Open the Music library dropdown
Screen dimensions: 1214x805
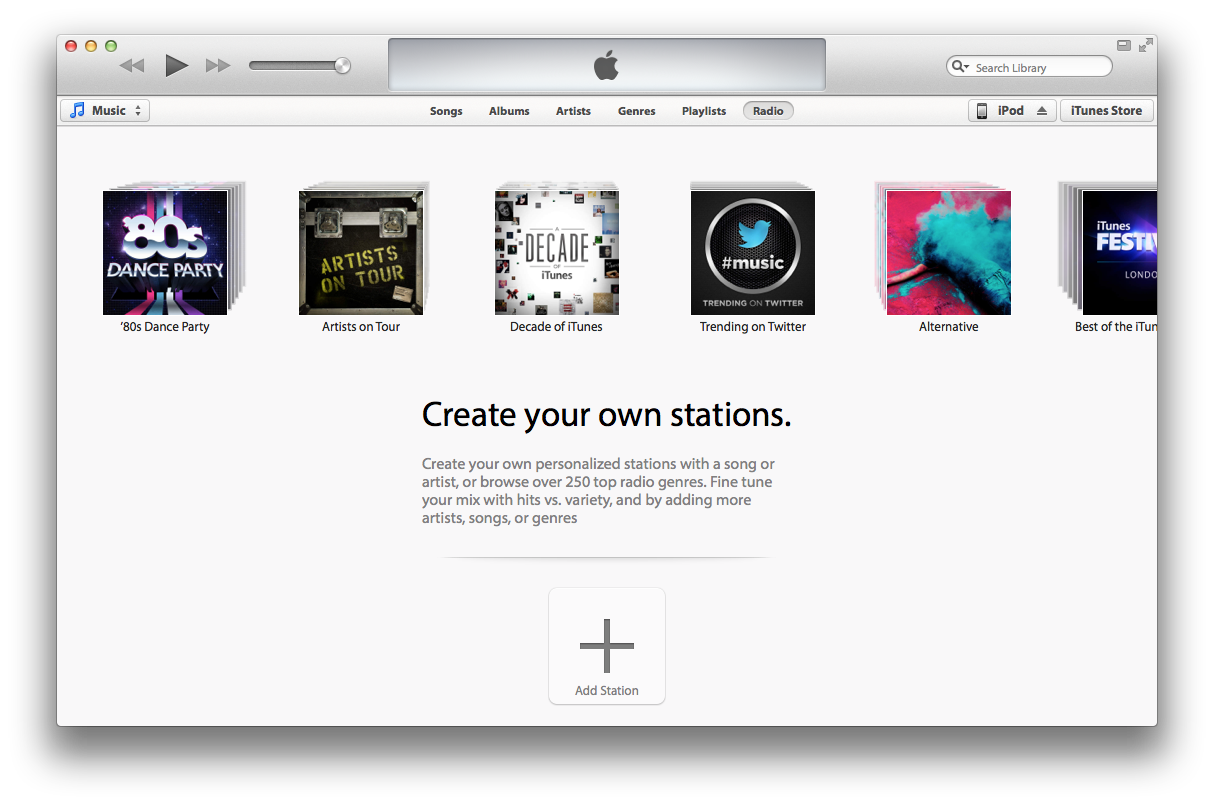coord(105,110)
